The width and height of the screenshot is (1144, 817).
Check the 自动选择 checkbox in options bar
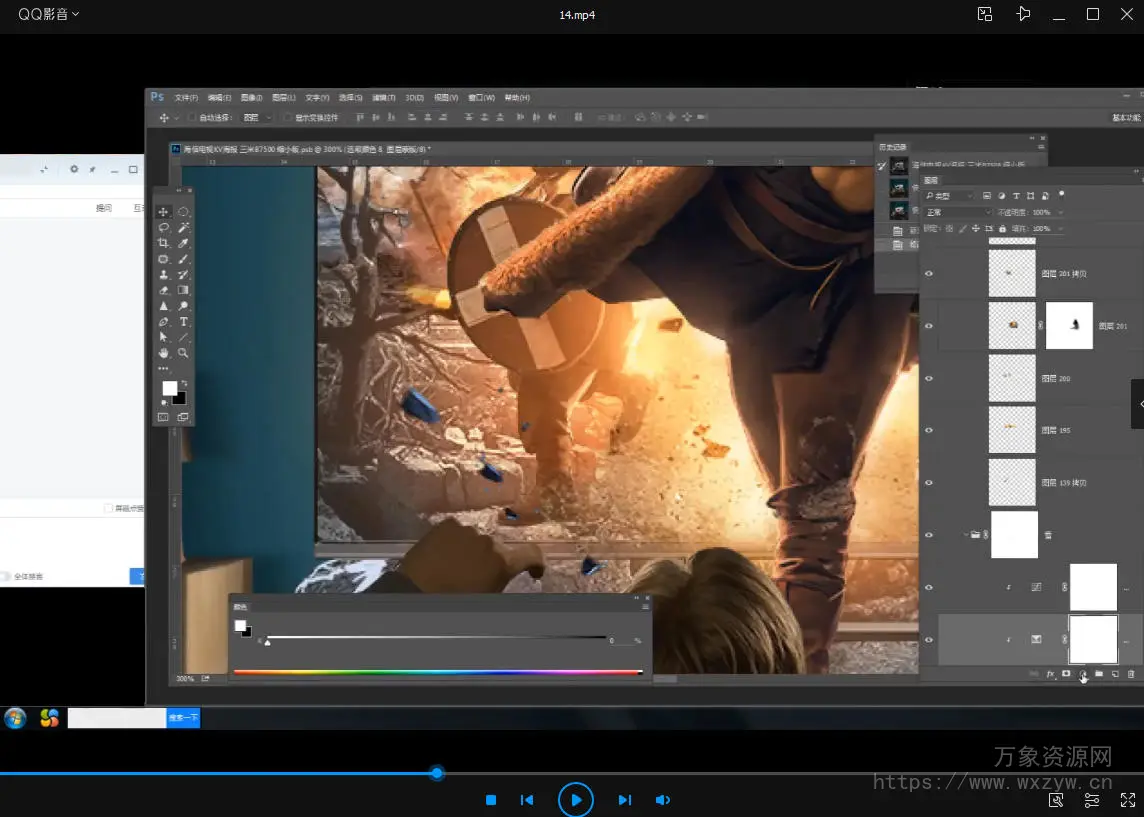(x=193, y=117)
